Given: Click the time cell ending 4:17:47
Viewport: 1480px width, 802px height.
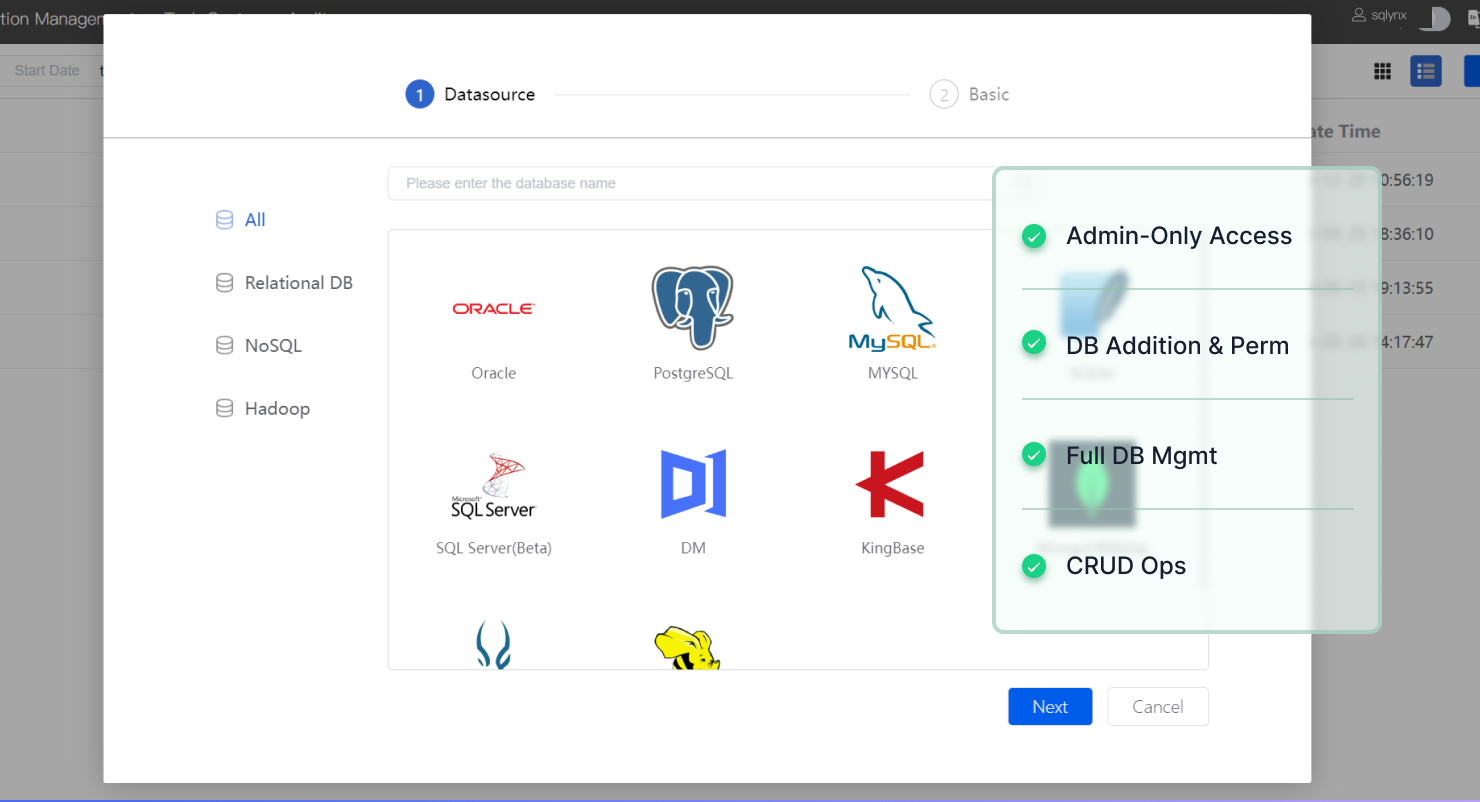Looking at the screenshot, I should 1407,342.
